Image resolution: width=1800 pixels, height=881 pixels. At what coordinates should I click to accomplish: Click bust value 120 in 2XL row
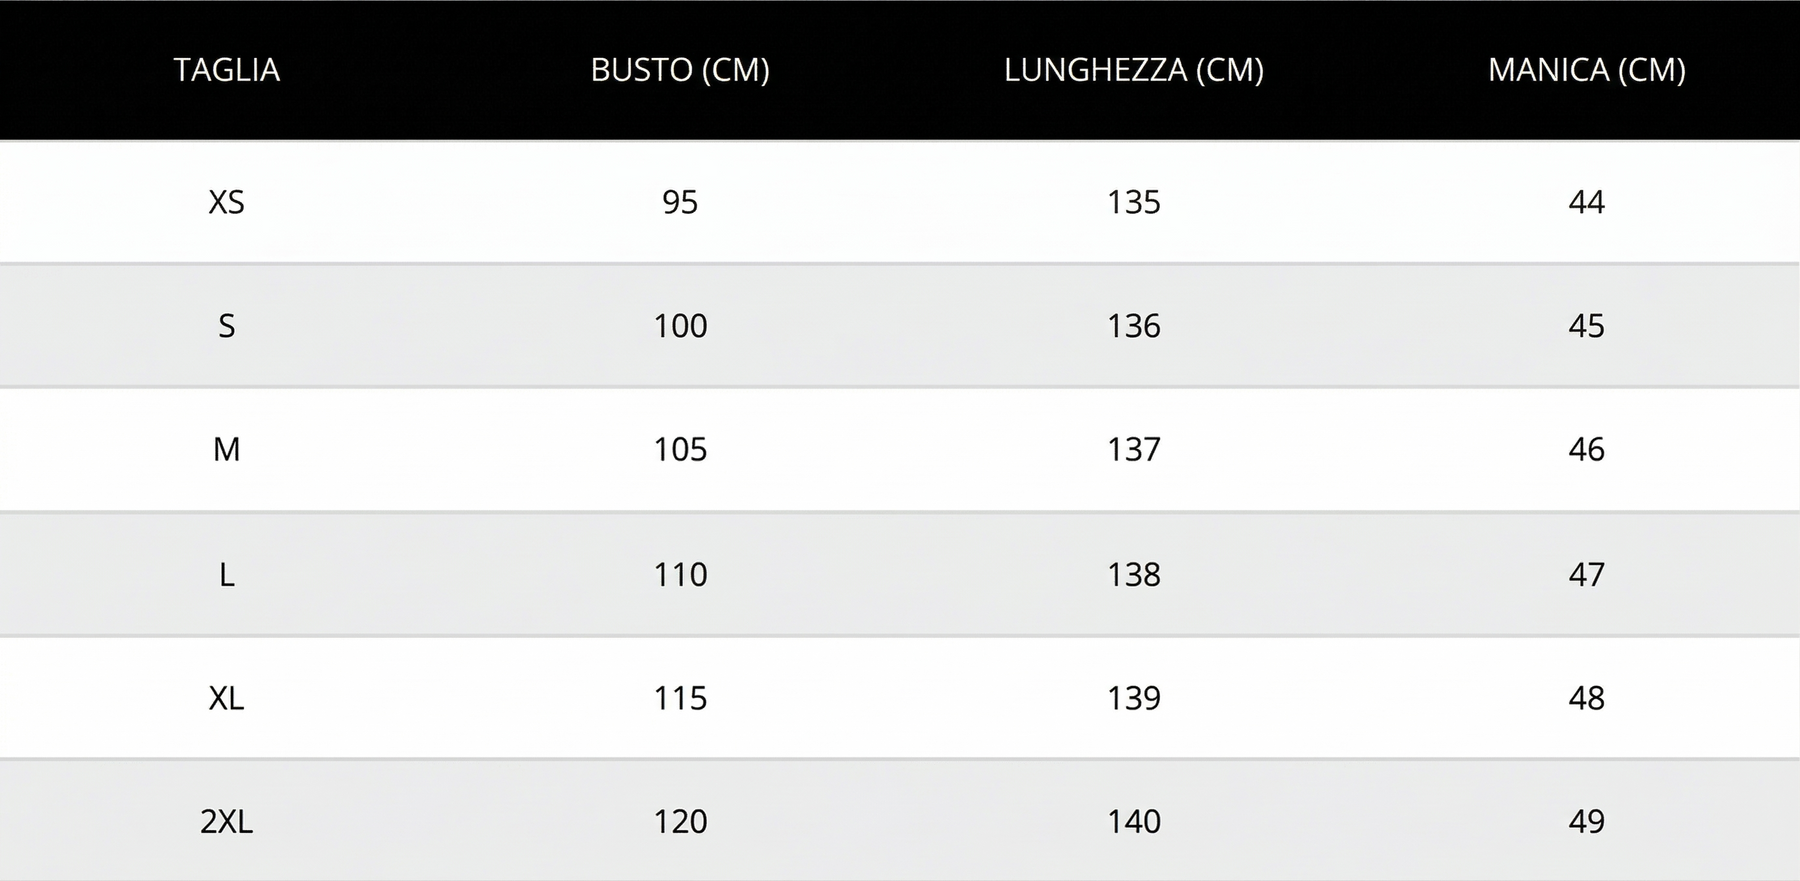point(680,821)
